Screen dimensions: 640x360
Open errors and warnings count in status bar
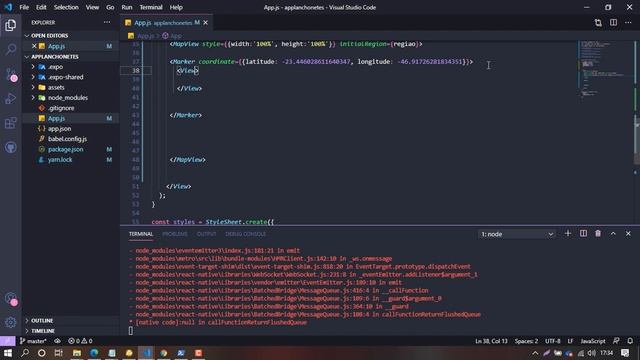click(80, 341)
